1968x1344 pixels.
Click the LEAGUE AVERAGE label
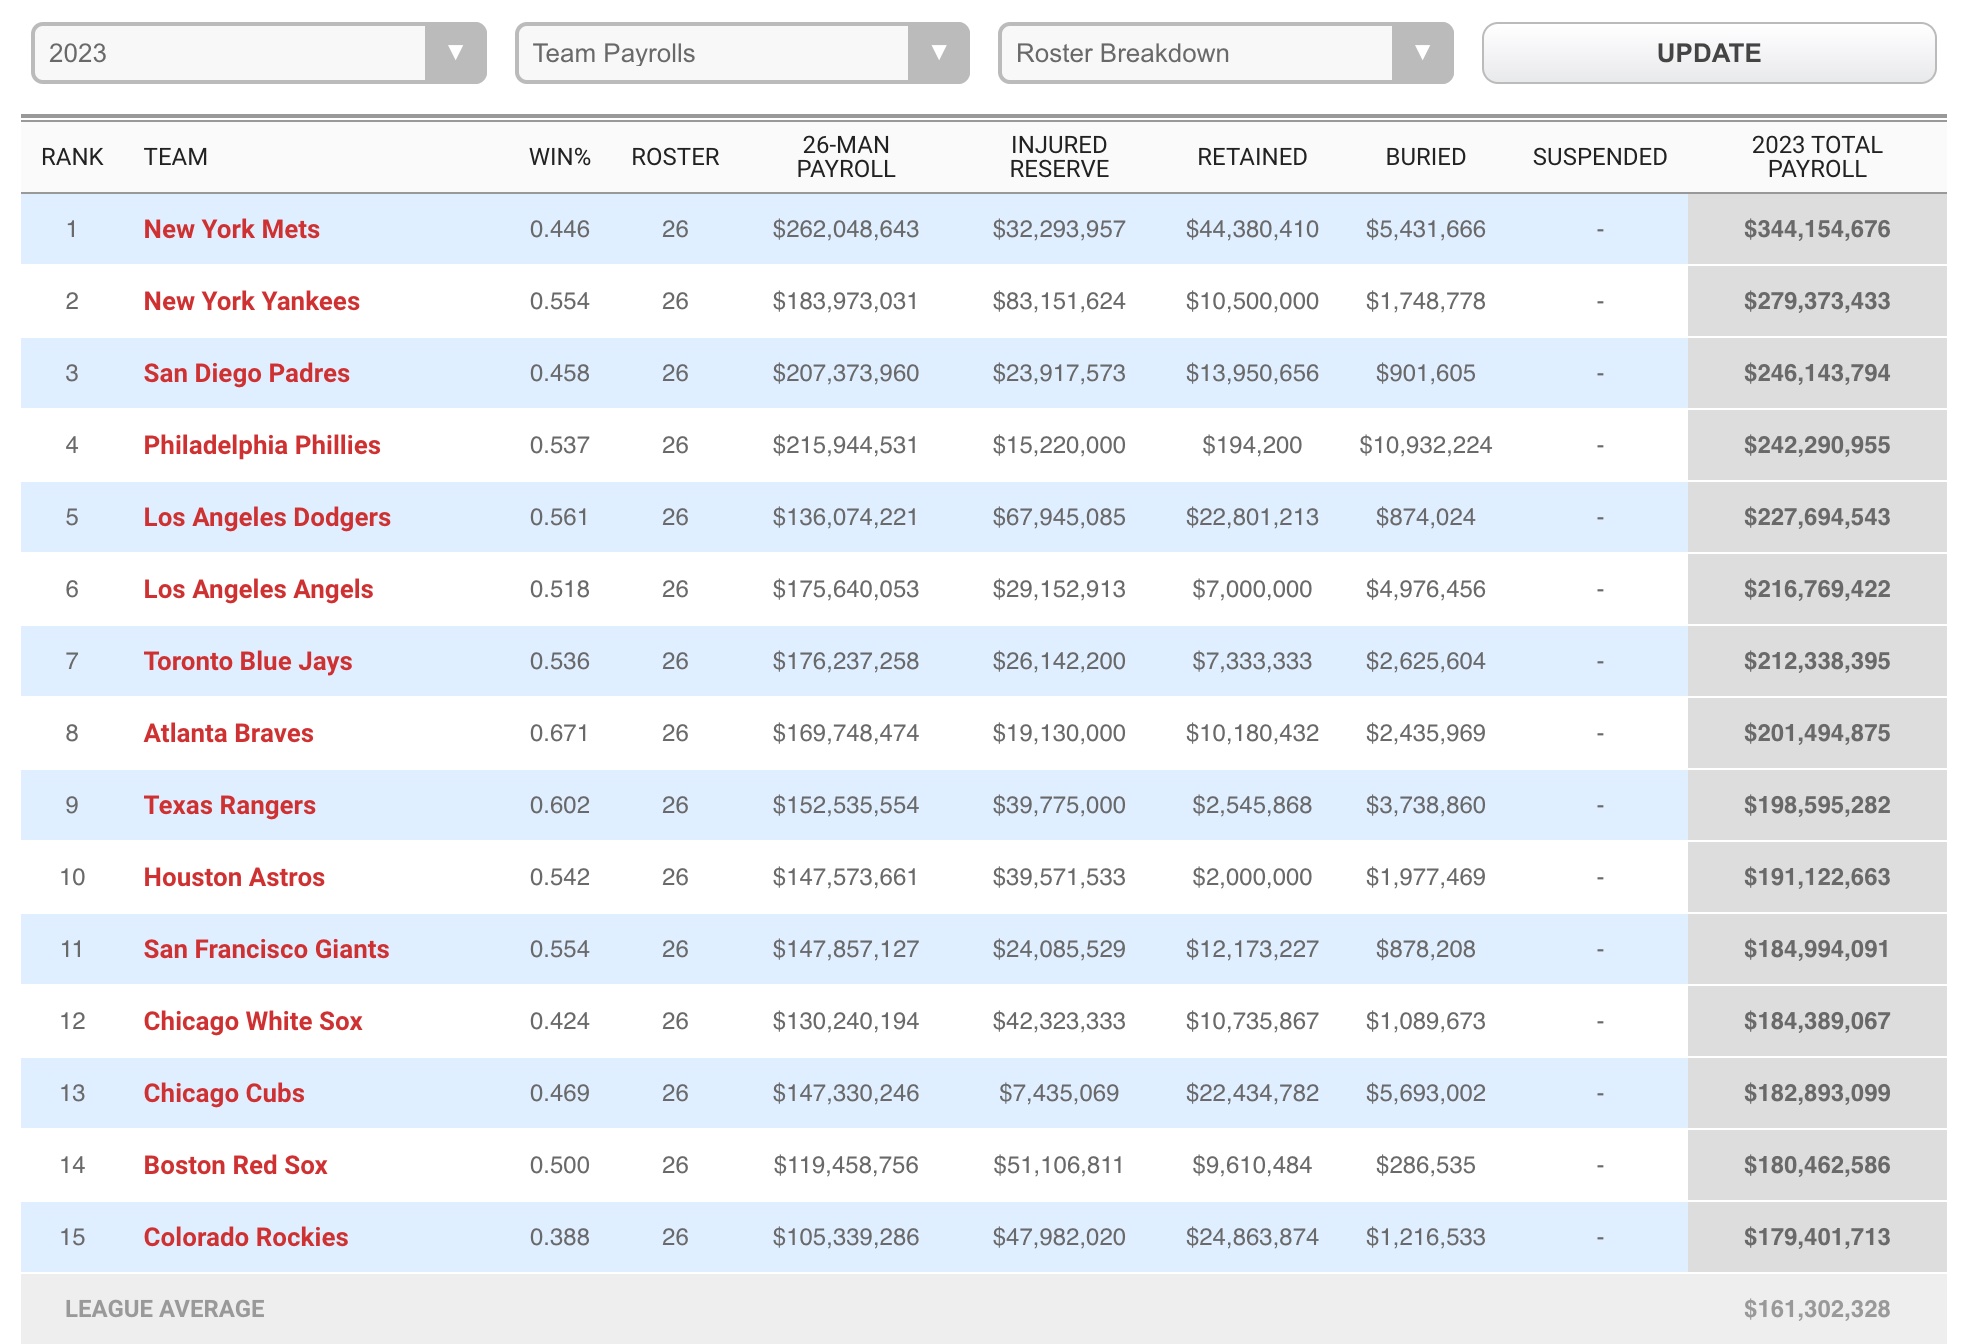coord(165,1309)
